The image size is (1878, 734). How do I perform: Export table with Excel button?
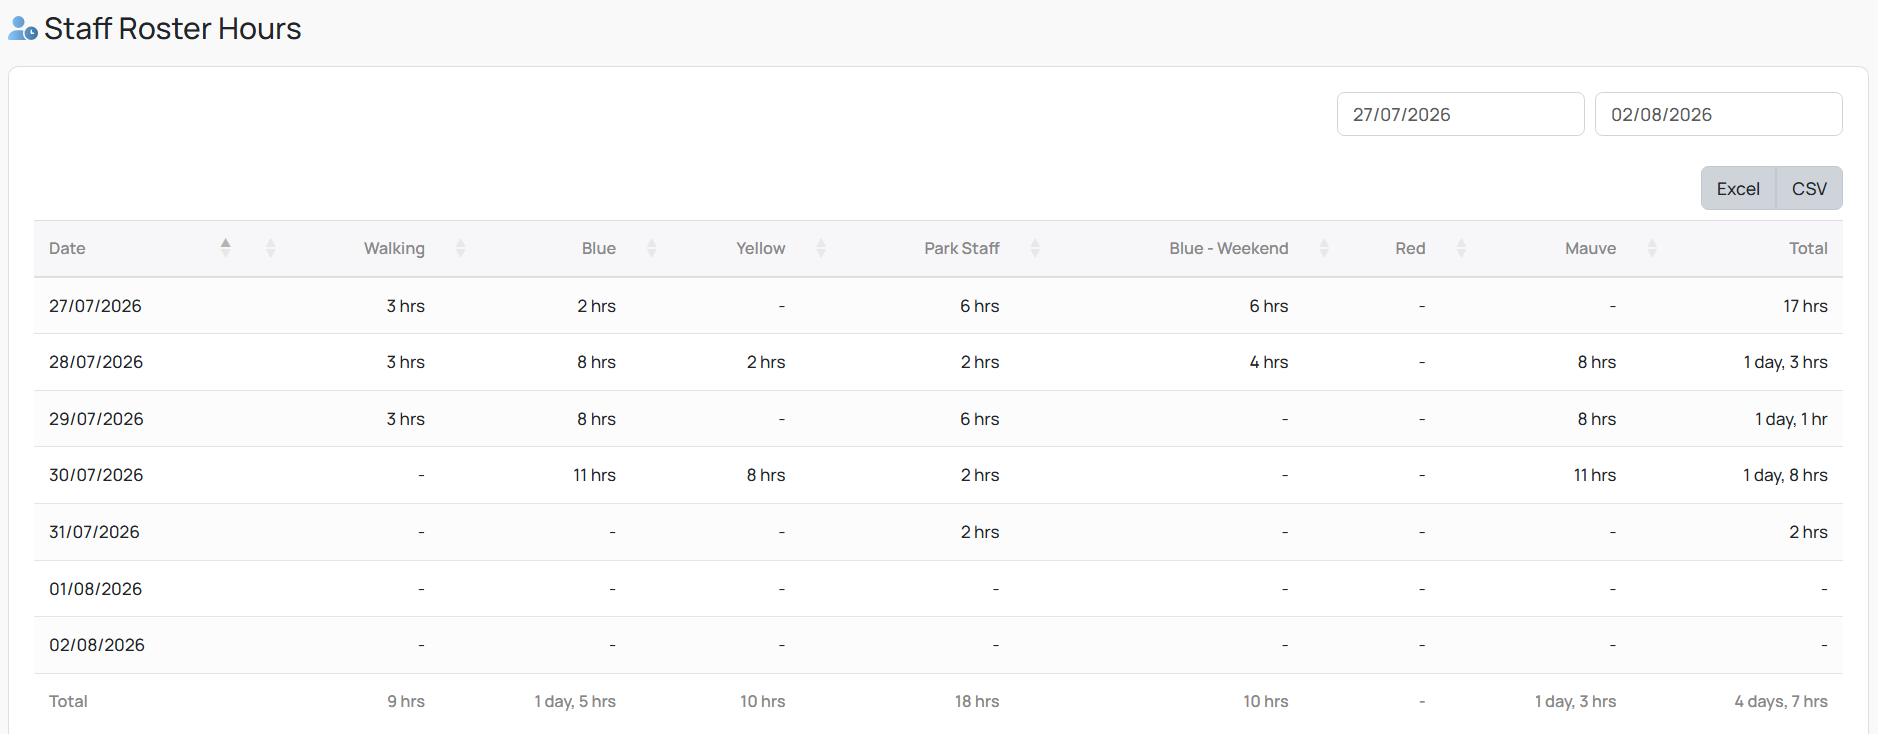point(1738,188)
